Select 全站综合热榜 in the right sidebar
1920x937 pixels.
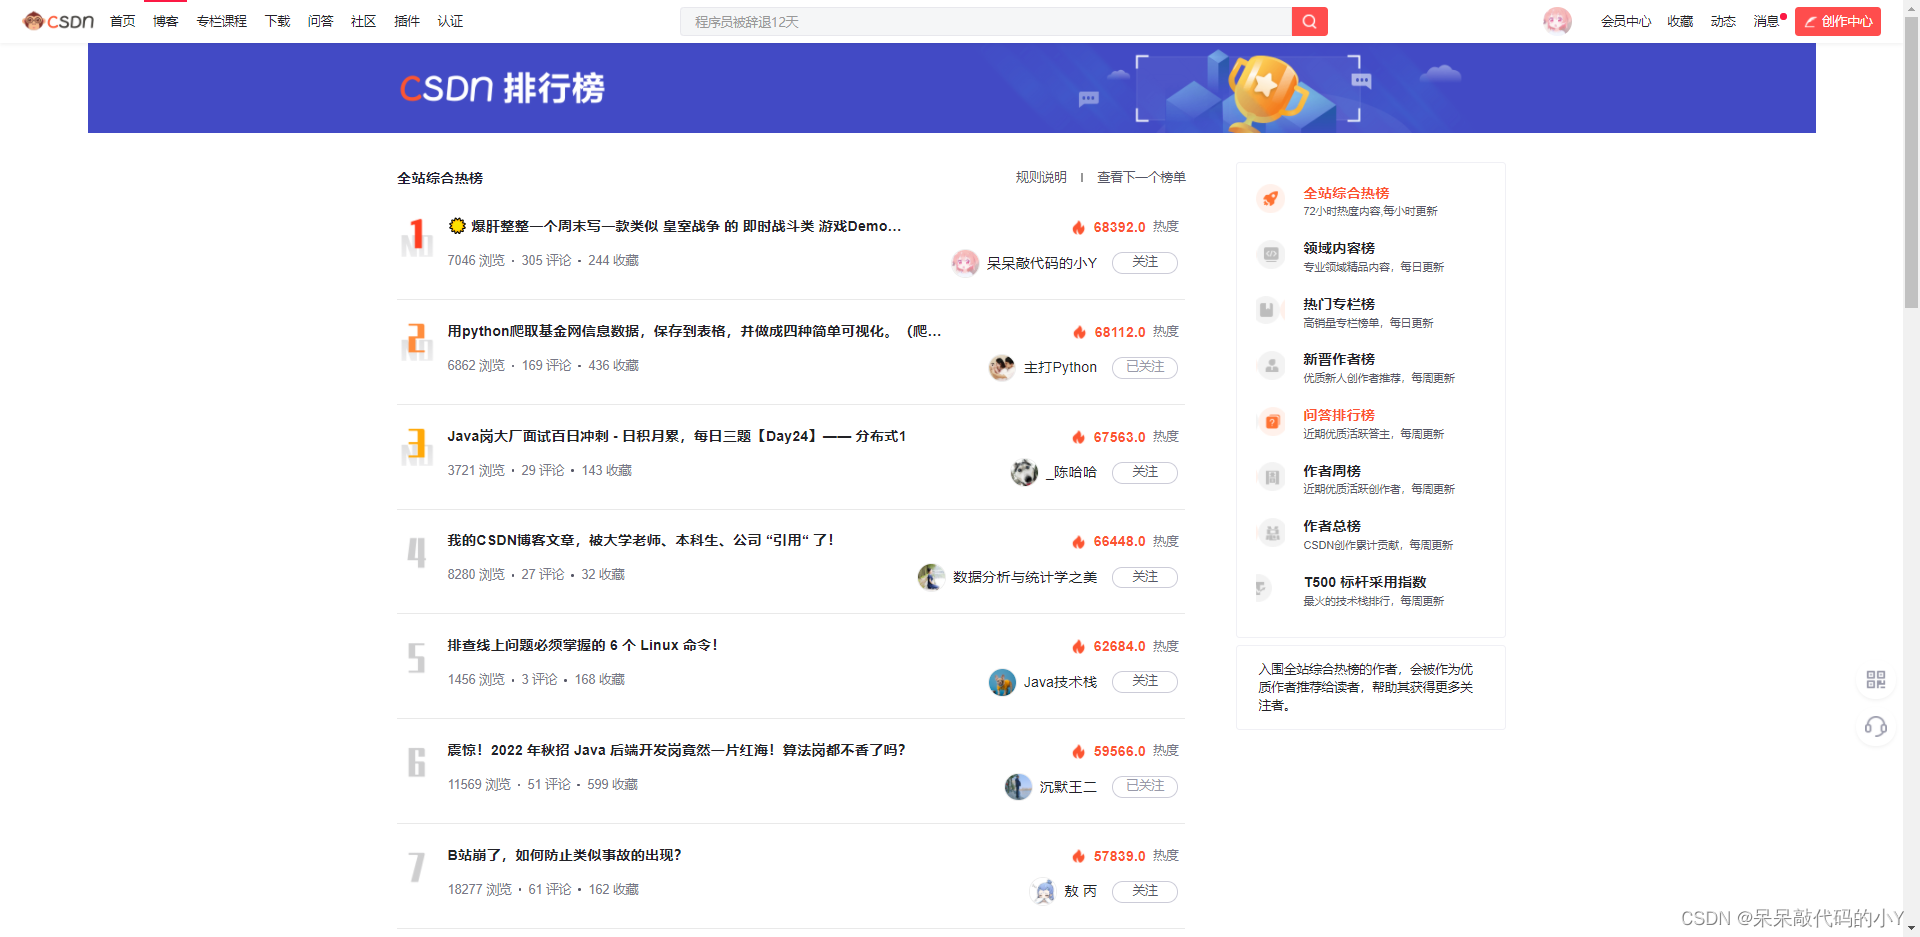(x=1346, y=193)
